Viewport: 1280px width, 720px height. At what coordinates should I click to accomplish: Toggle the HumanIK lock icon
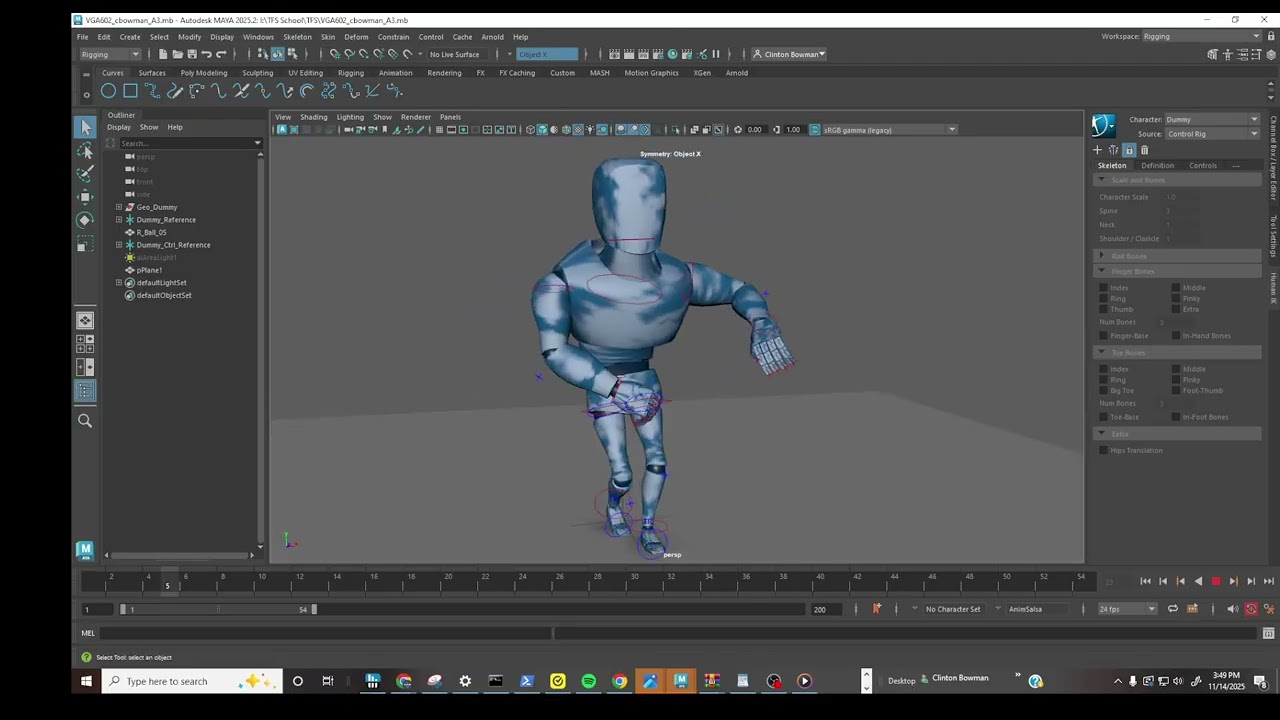[1129, 150]
